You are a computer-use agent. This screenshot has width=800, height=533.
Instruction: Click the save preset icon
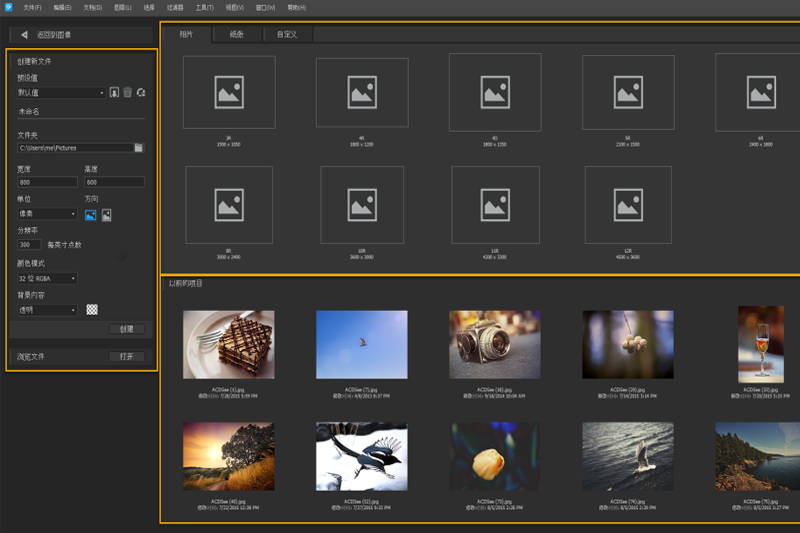tap(114, 93)
